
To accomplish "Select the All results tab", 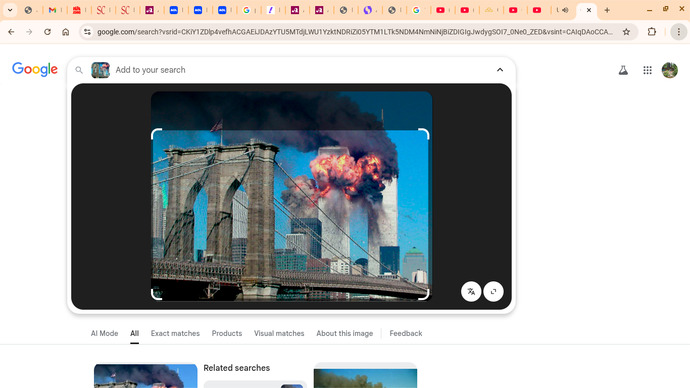I will tap(134, 333).
